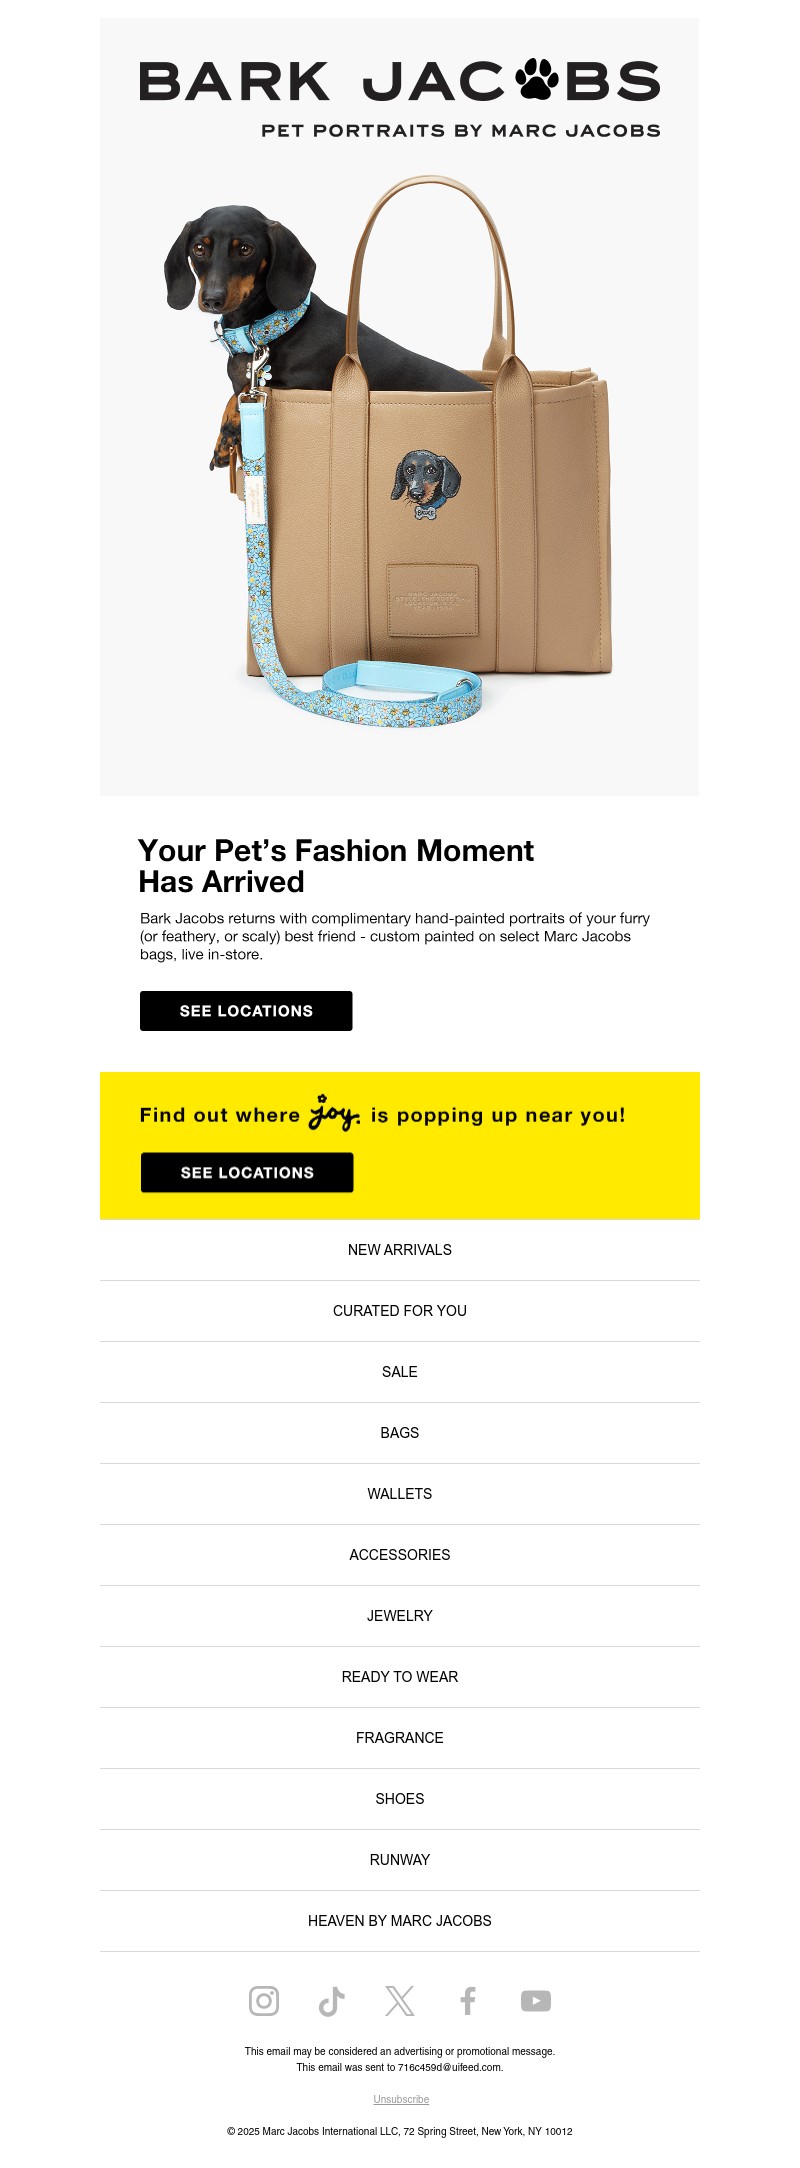The height and width of the screenshot is (2168, 800).
Task: Click See Locations button below pet description
Action: [246, 1011]
